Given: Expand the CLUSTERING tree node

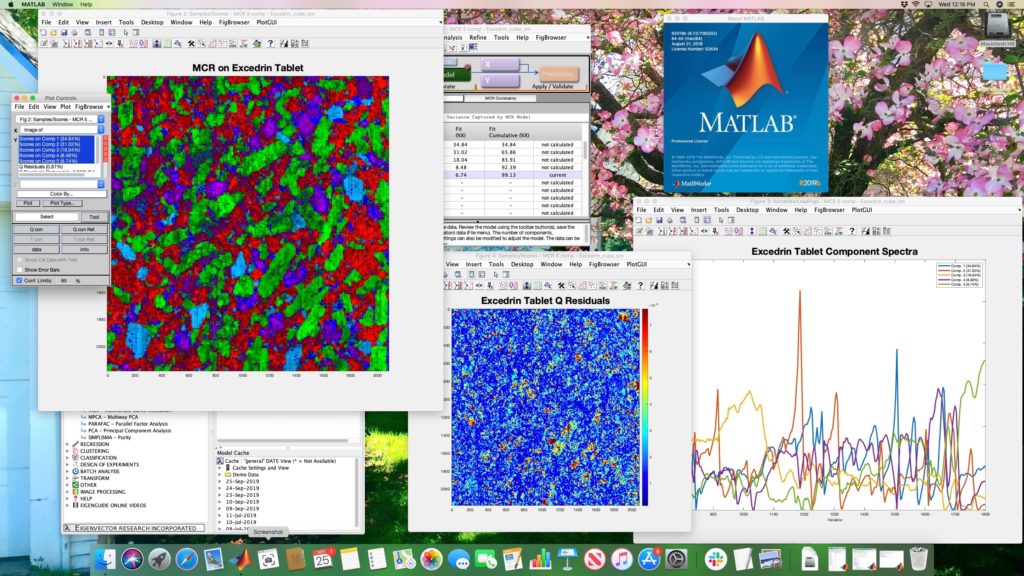Looking at the screenshot, I should 67,451.
